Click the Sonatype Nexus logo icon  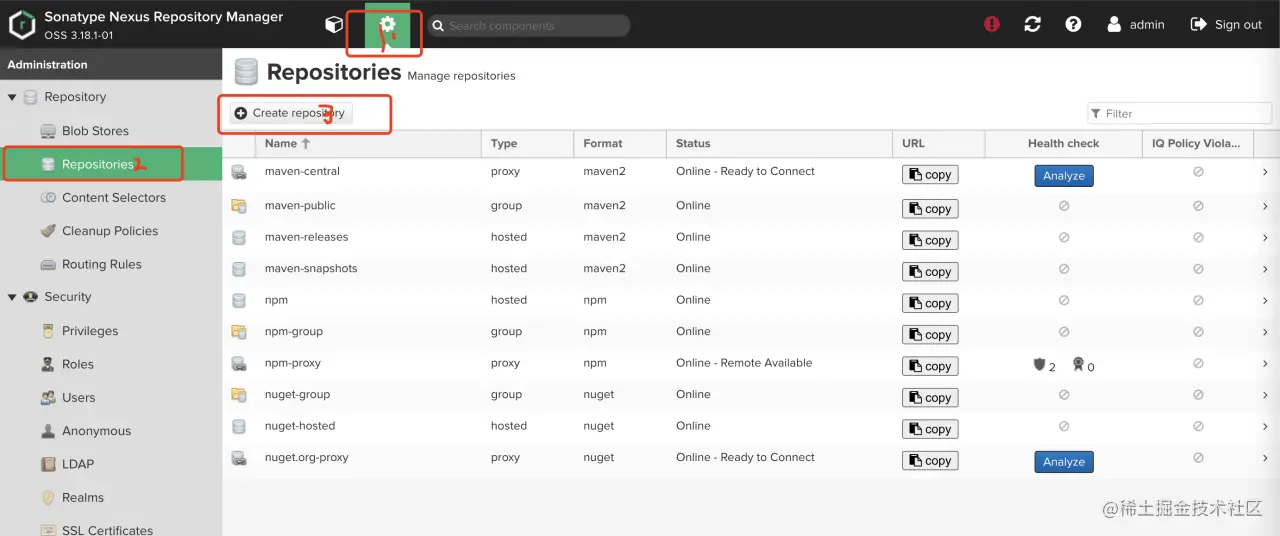coord(22,25)
